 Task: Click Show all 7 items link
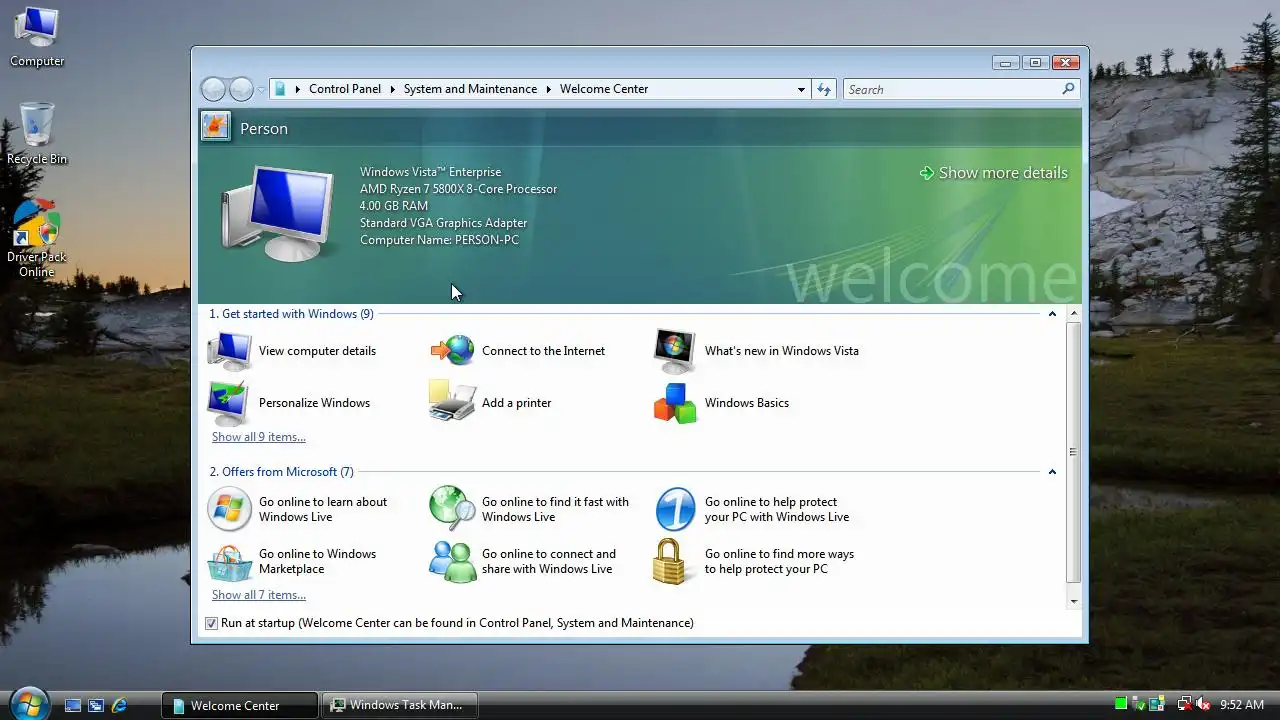pos(259,595)
